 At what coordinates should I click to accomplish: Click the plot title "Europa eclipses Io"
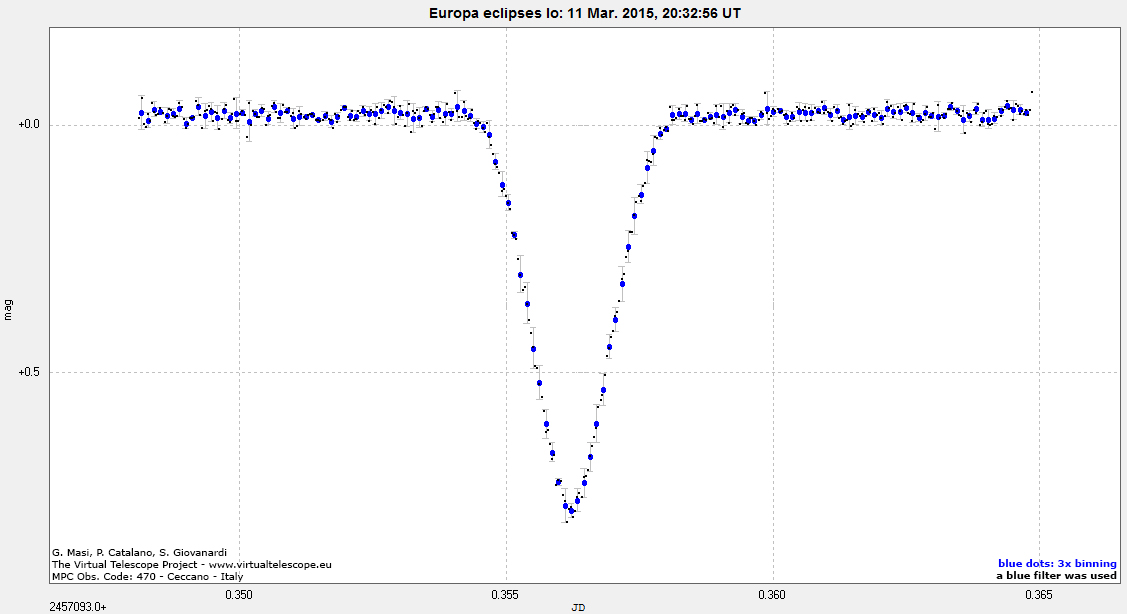(562, 13)
